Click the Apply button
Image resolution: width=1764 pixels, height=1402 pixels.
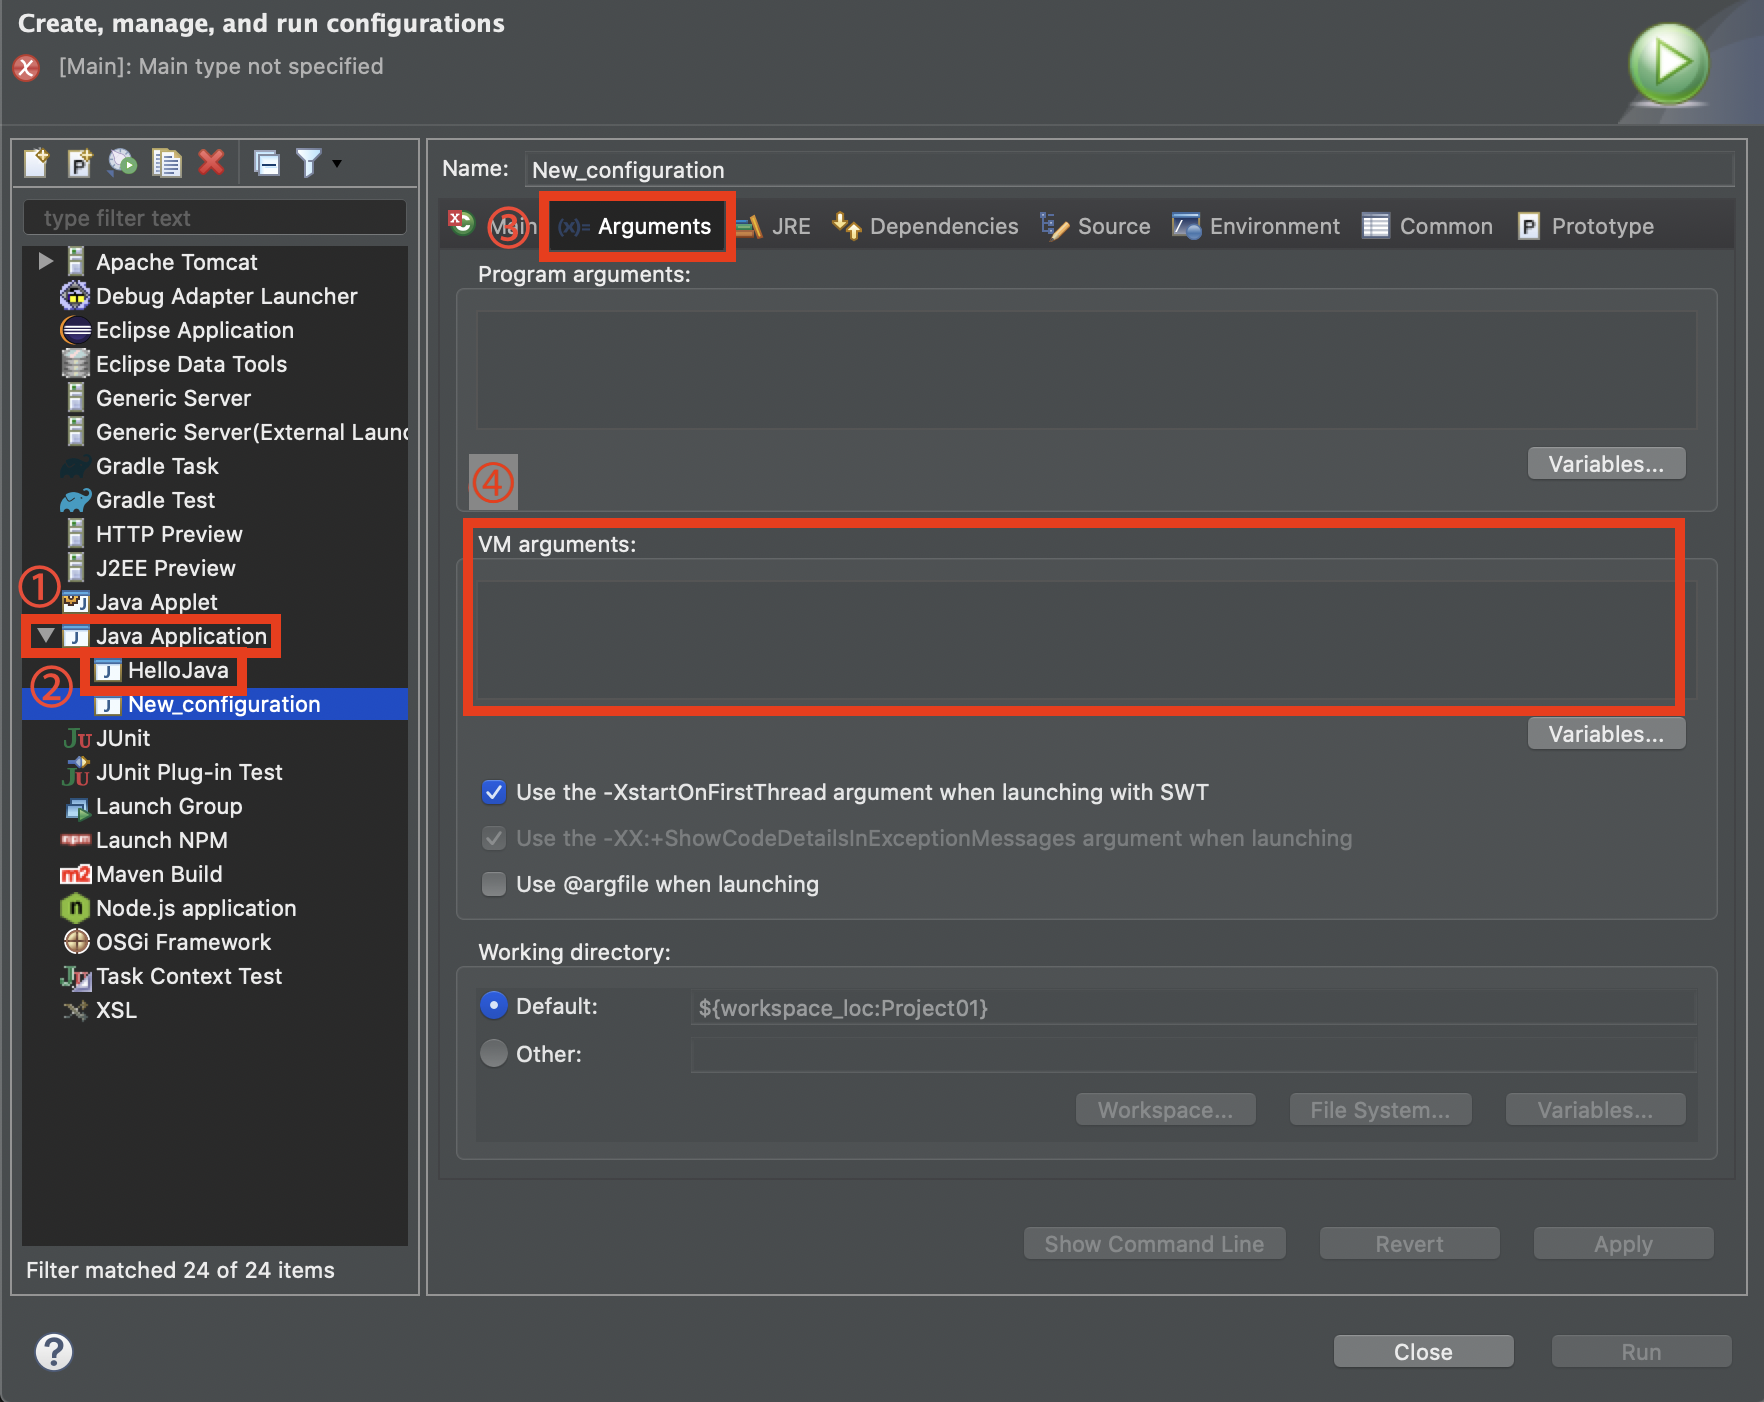1623,1244
